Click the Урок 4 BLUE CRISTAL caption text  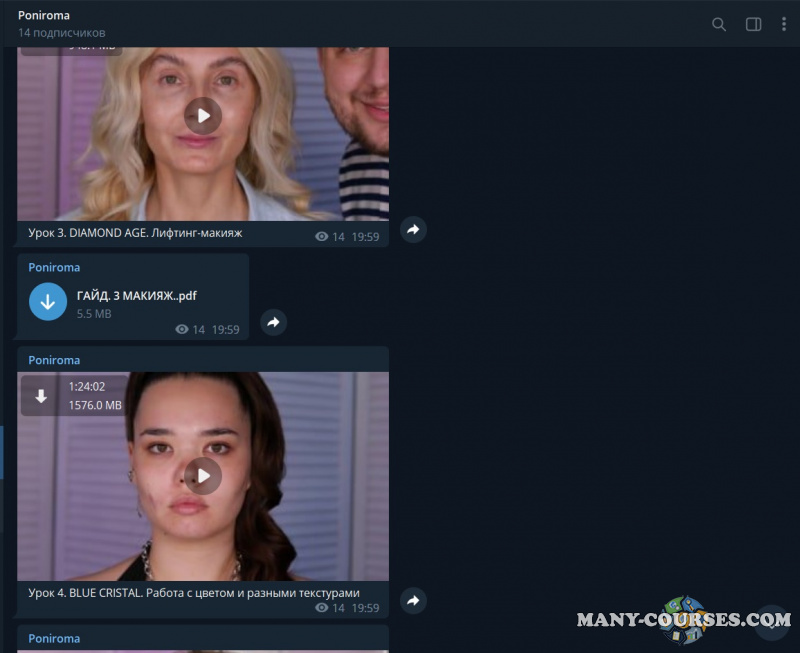point(194,592)
